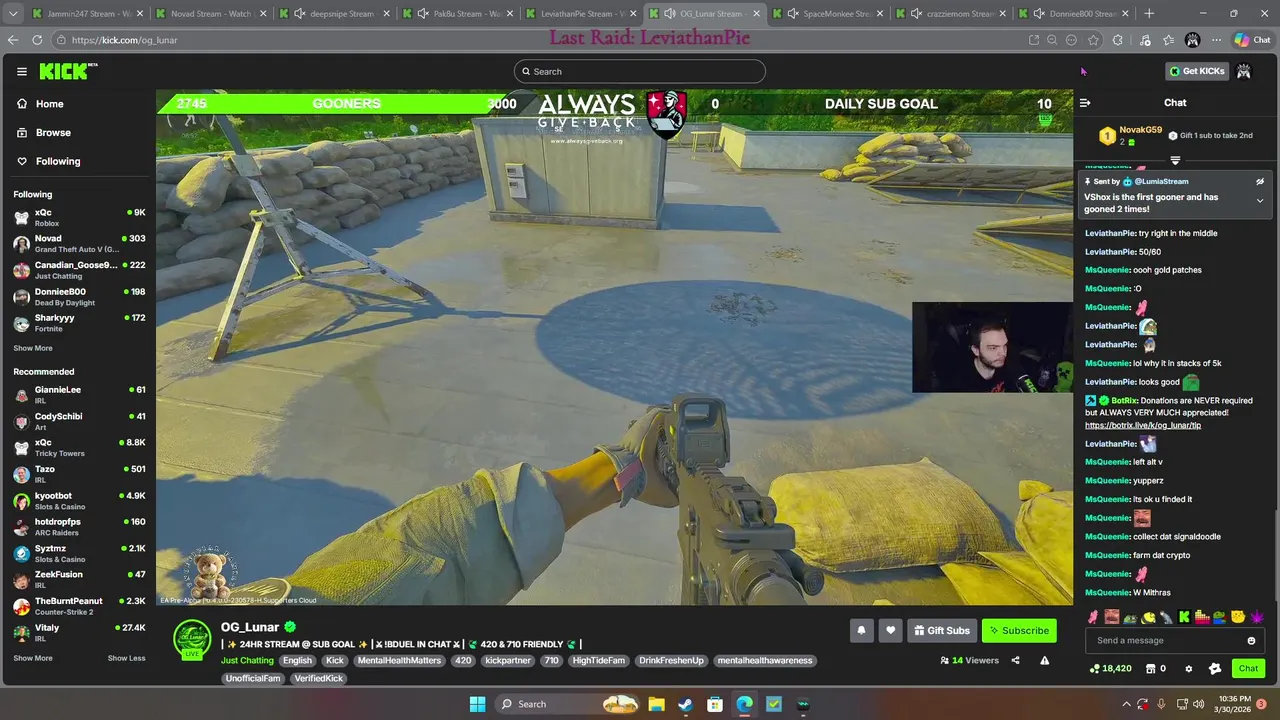Screen dimensions: 1280x720
Task: Open the chat identity badge icon
Action: tap(1215, 669)
